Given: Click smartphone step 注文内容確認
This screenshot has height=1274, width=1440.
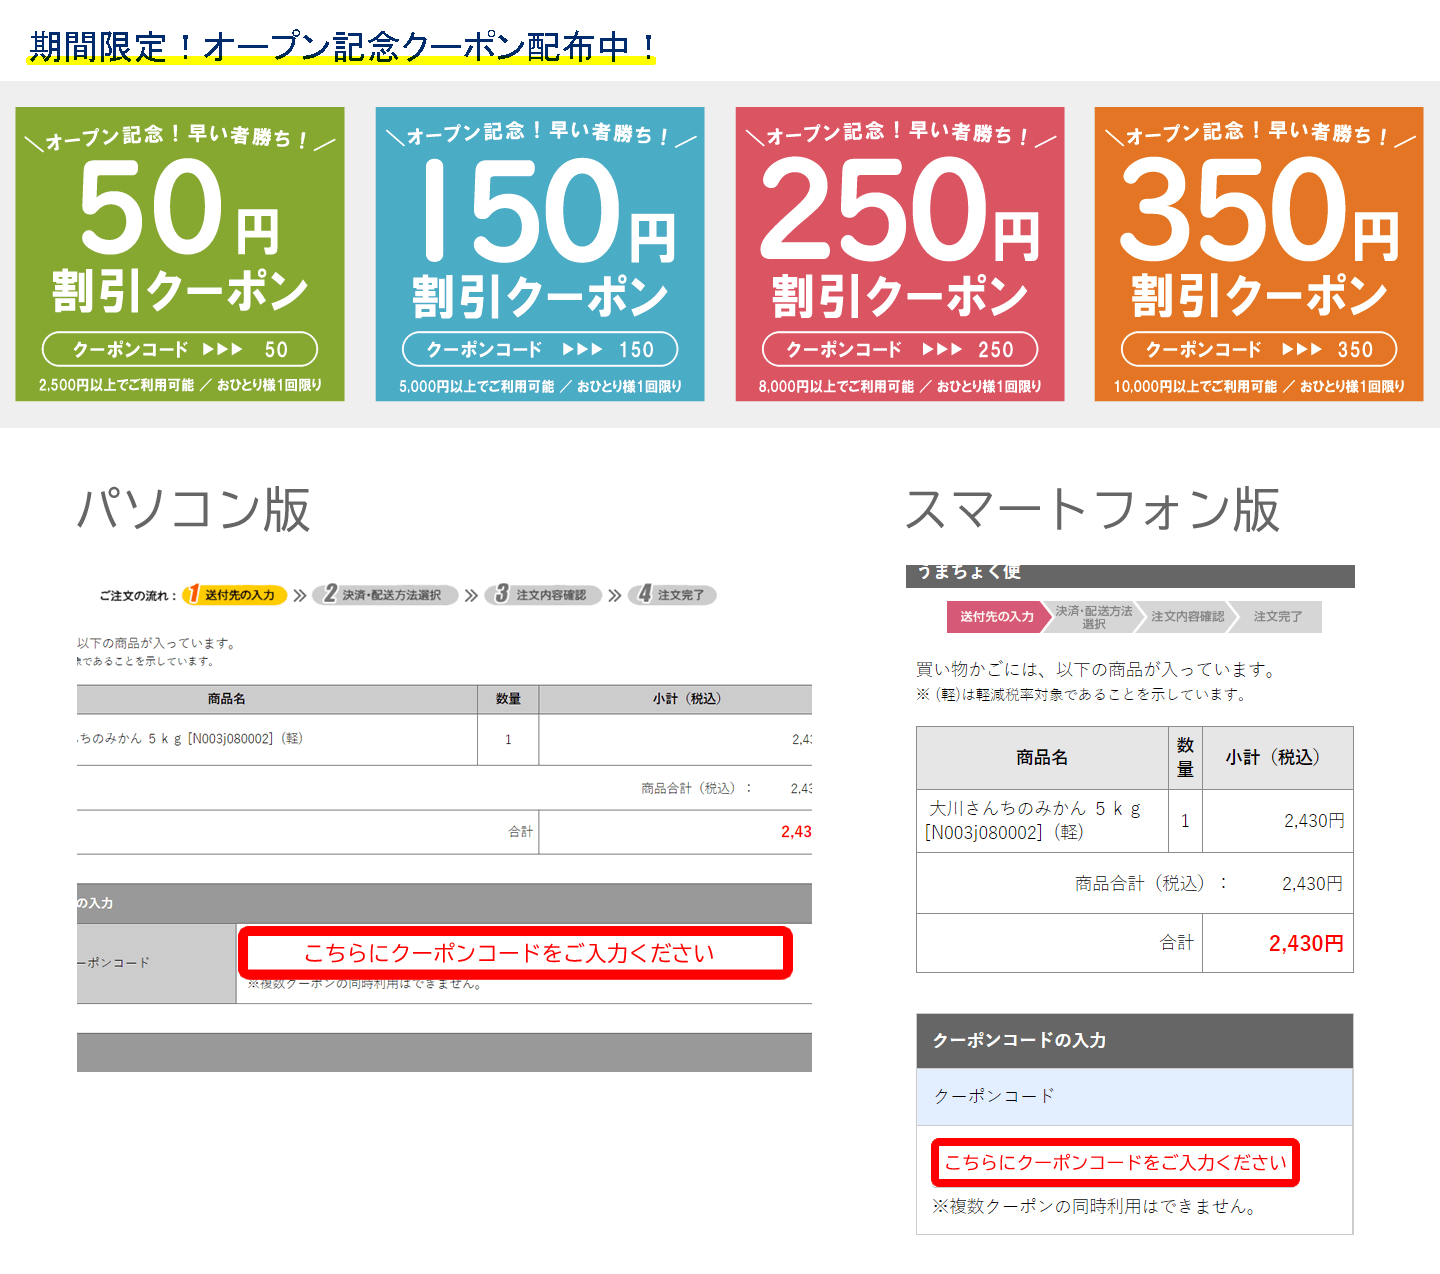Looking at the screenshot, I should pos(1186,617).
